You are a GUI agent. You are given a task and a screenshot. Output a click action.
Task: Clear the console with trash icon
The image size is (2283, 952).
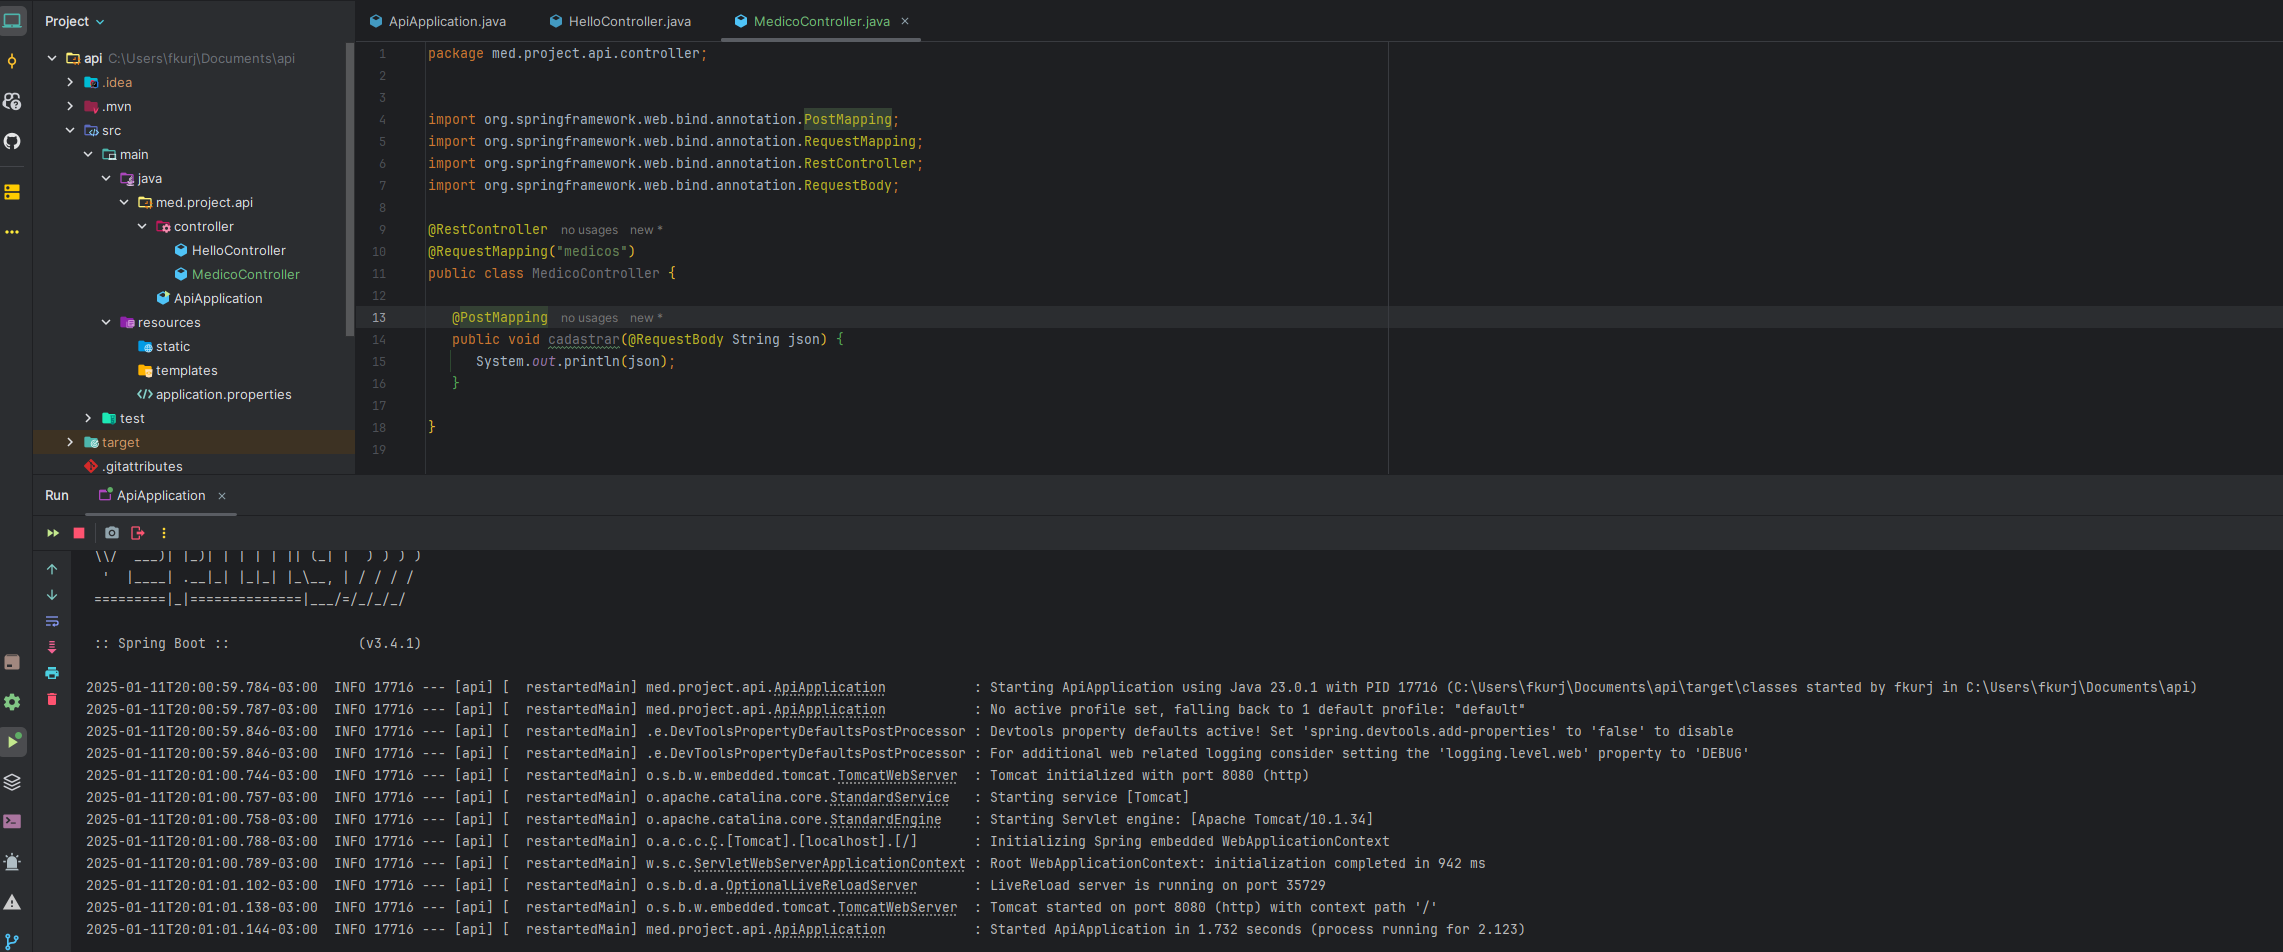coord(52,699)
